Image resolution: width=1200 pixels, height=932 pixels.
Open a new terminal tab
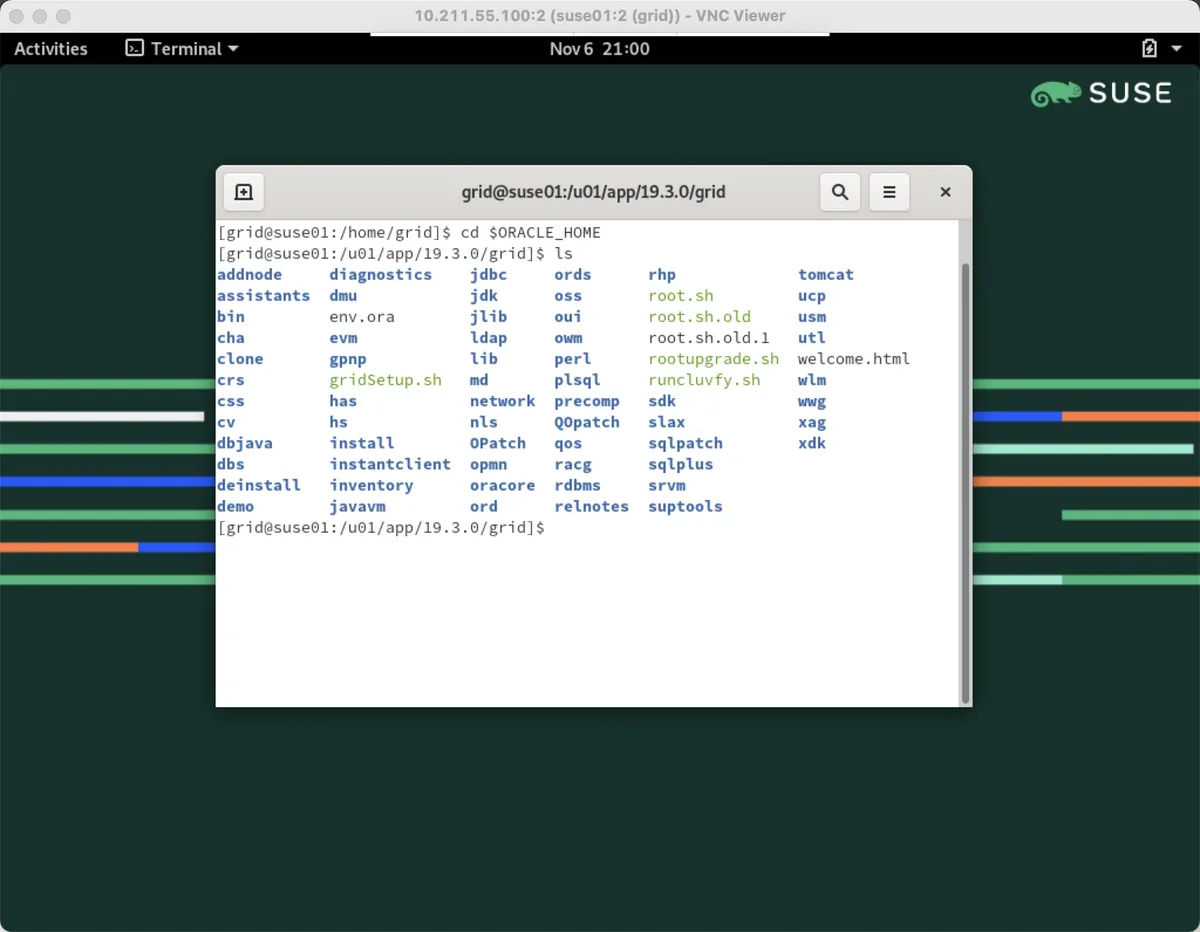tap(243, 192)
